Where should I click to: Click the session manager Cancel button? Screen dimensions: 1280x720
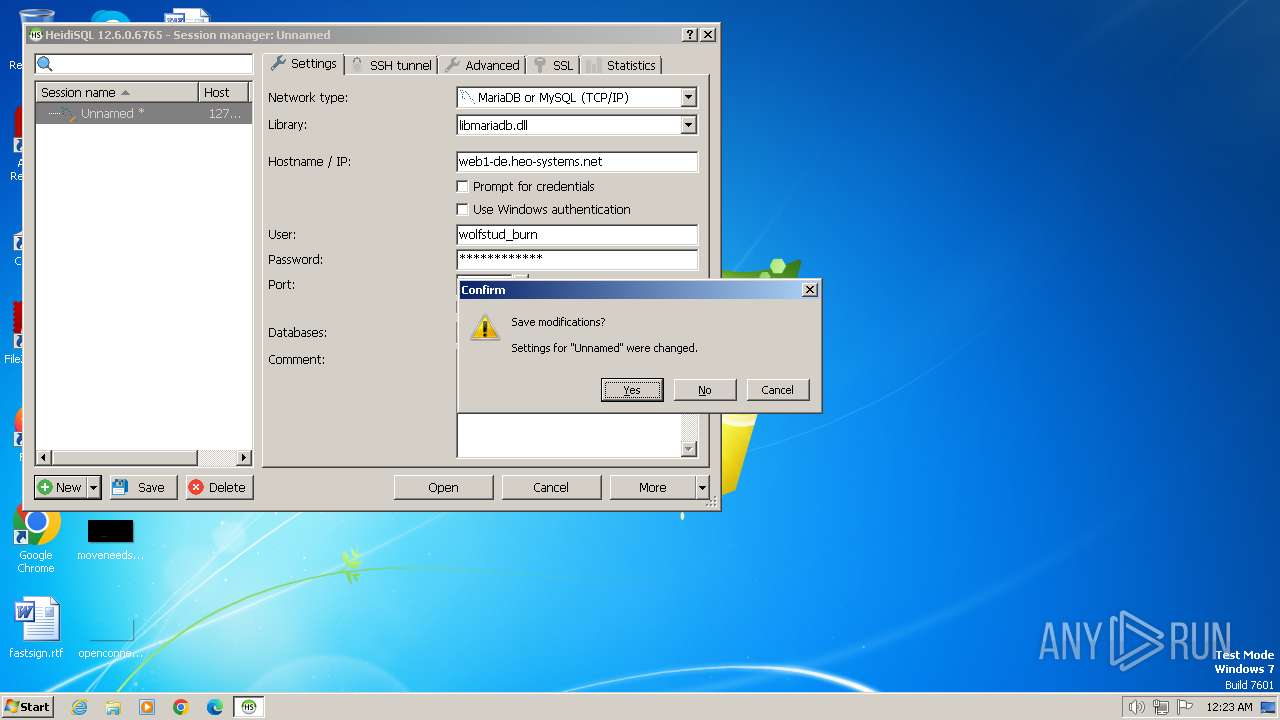pos(551,487)
